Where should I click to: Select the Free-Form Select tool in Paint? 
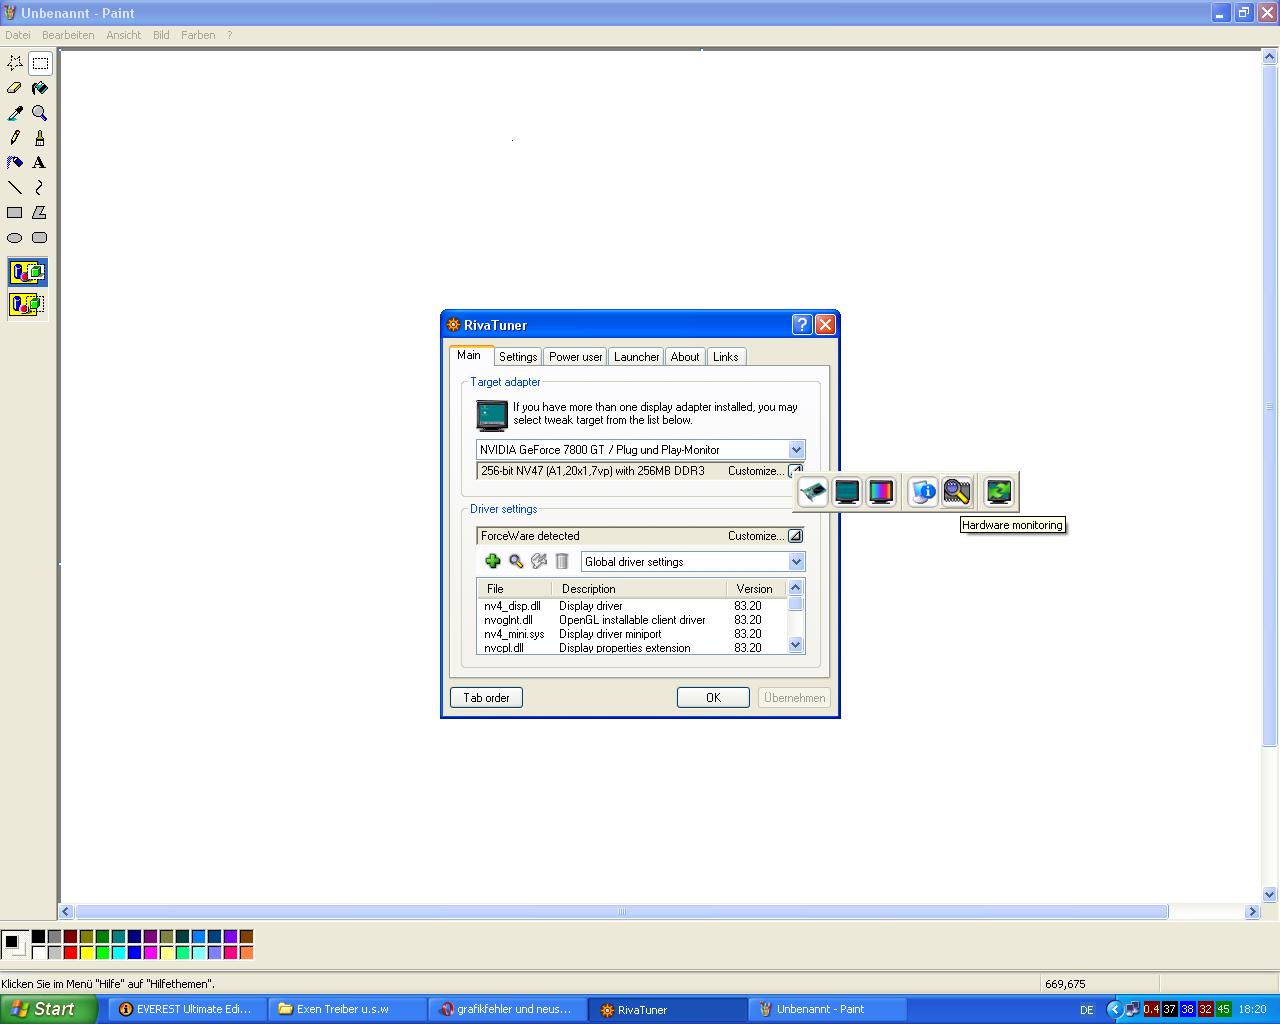[15, 63]
